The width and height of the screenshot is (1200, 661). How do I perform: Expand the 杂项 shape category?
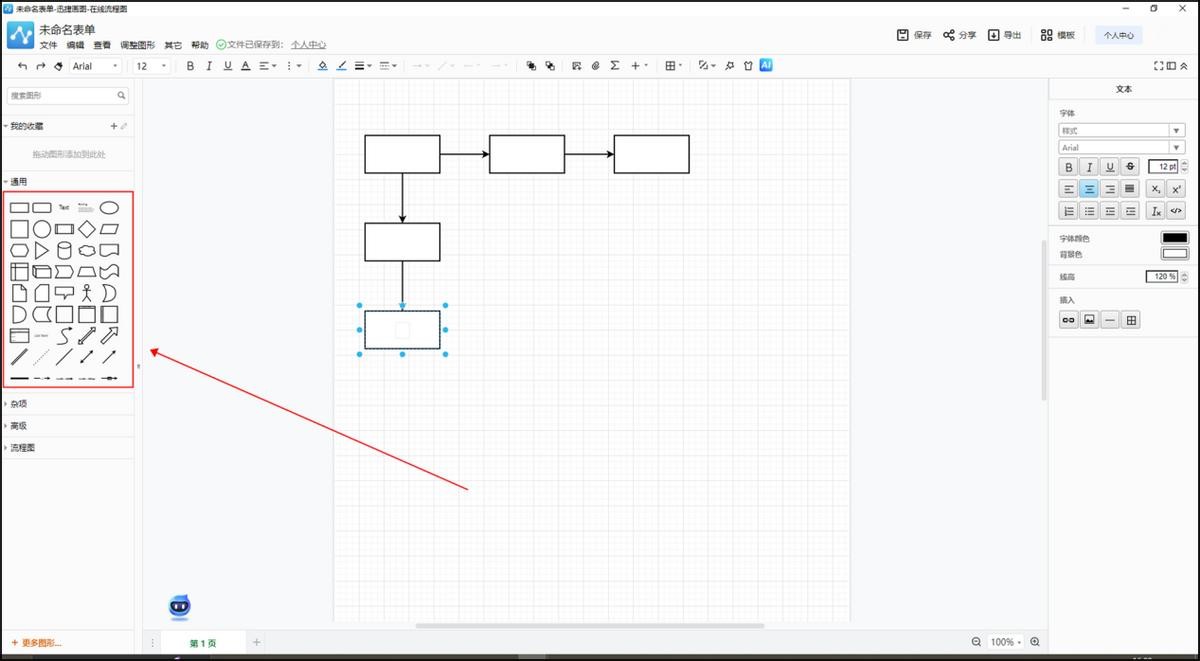[x=19, y=404]
